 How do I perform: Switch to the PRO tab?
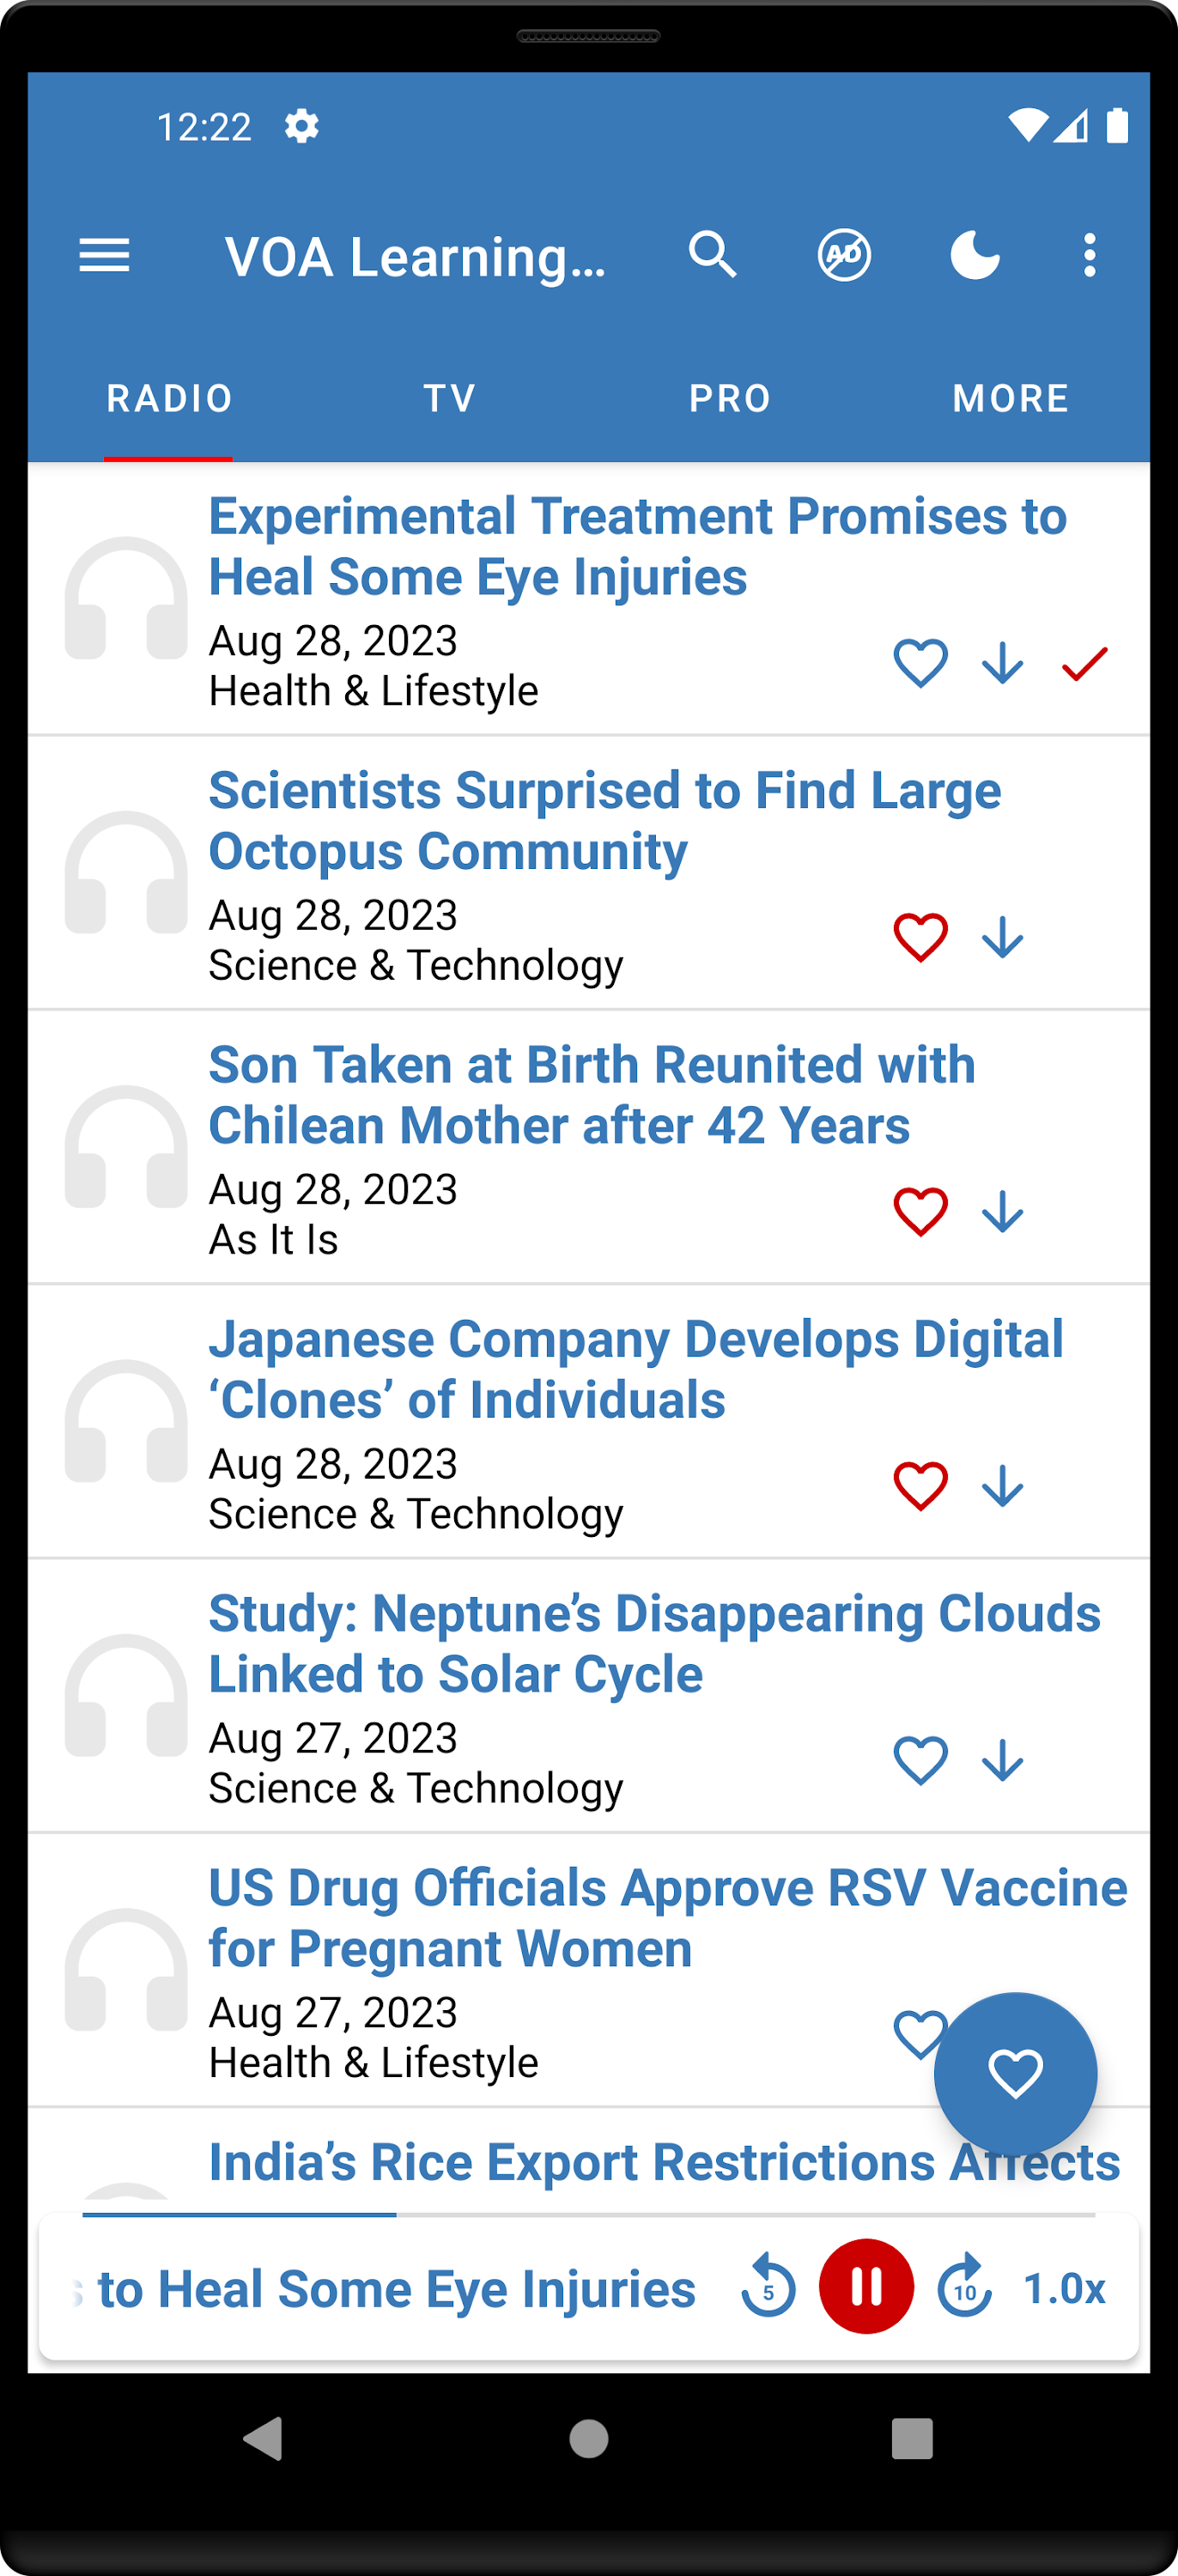click(730, 398)
